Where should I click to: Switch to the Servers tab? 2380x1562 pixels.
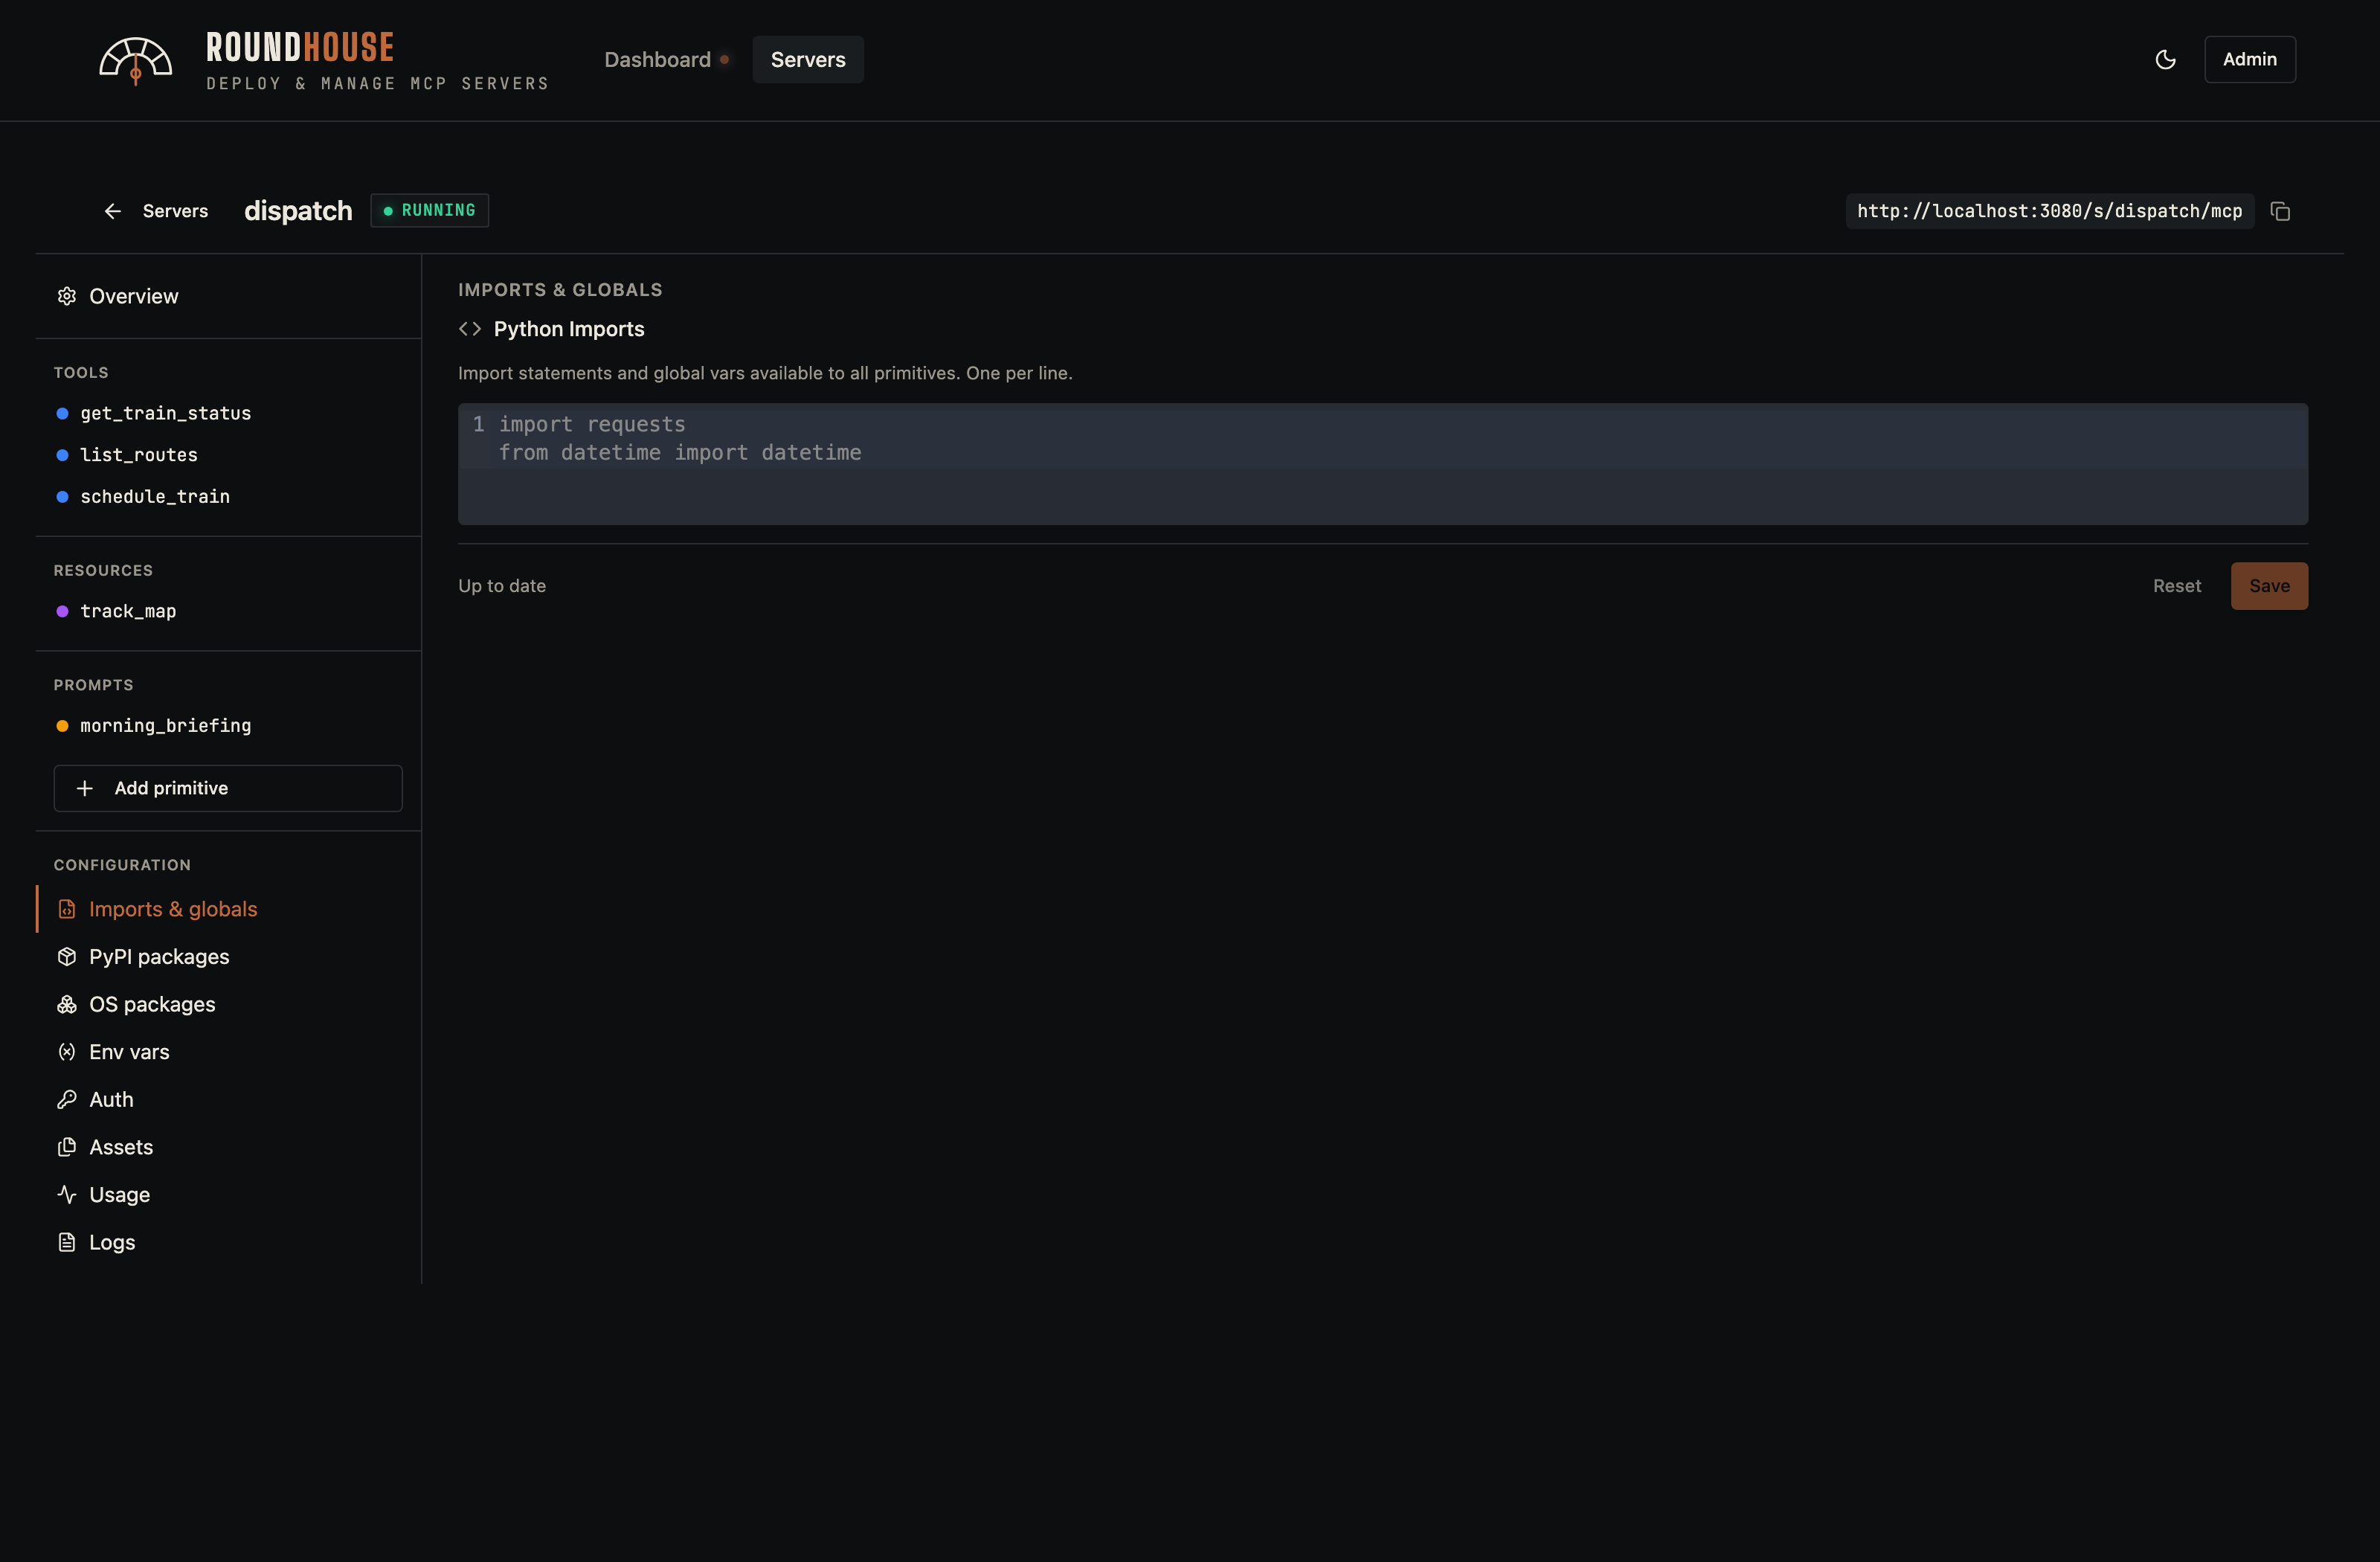(808, 60)
